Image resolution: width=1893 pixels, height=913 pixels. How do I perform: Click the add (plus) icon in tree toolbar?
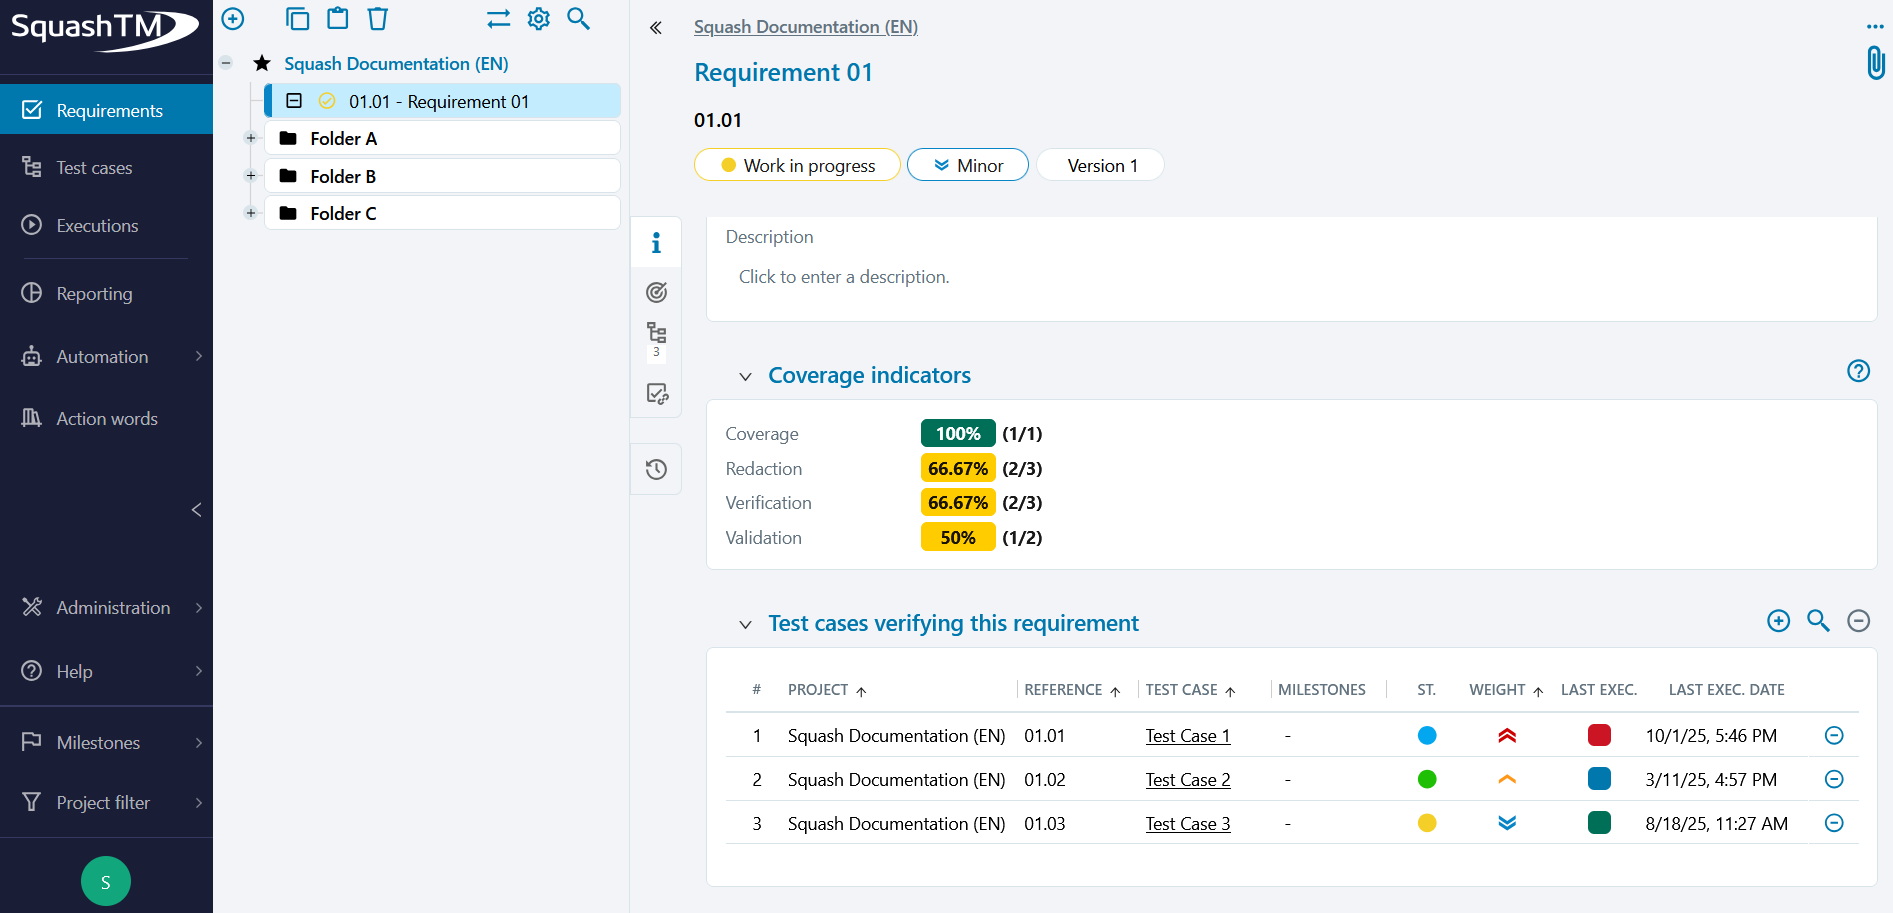tap(233, 18)
